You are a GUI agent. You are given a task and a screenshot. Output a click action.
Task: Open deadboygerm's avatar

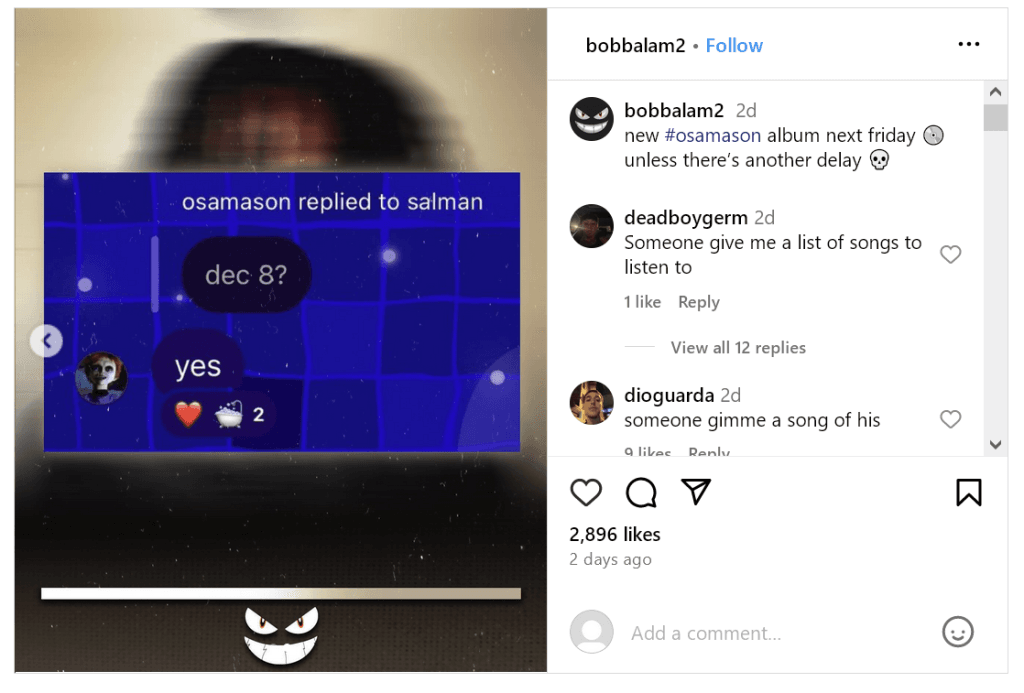click(592, 226)
